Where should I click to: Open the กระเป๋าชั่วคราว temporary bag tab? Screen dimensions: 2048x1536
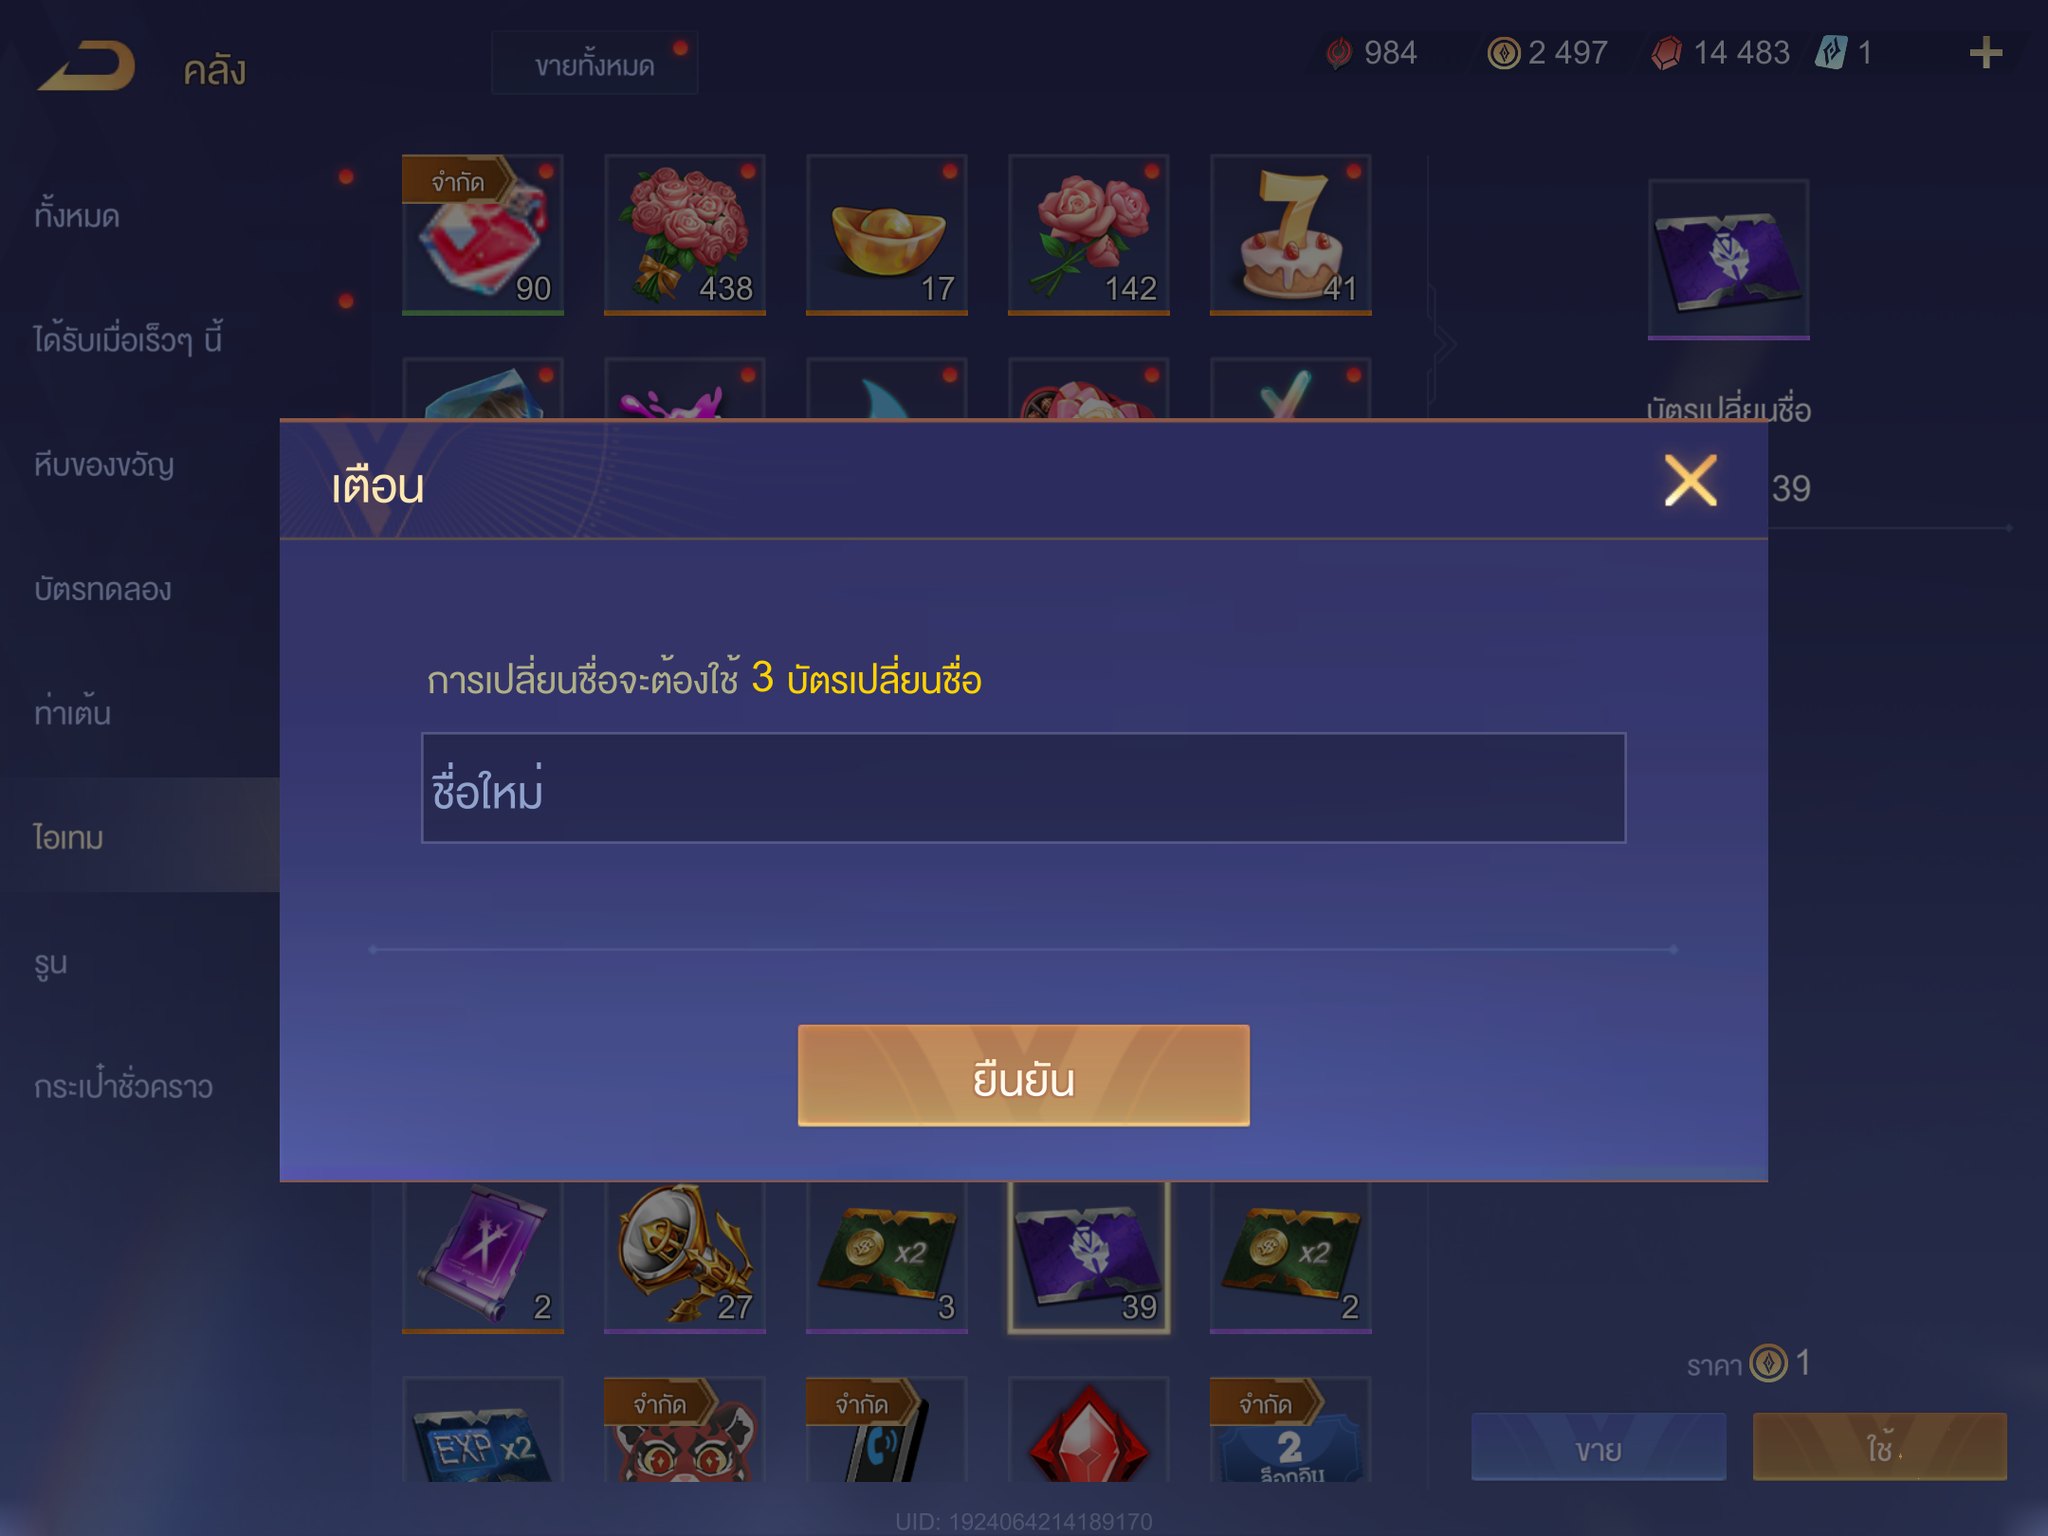click(123, 1085)
